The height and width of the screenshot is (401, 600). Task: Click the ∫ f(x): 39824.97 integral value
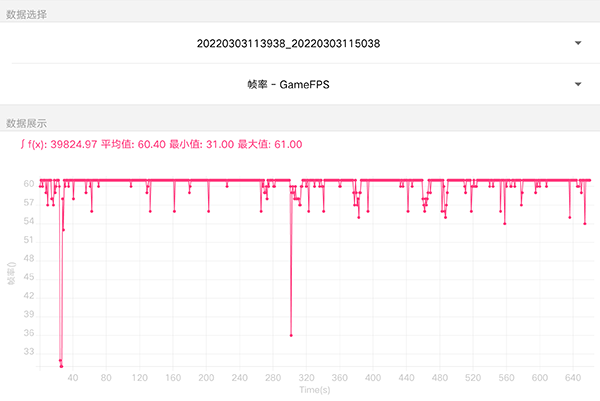[59, 145]
